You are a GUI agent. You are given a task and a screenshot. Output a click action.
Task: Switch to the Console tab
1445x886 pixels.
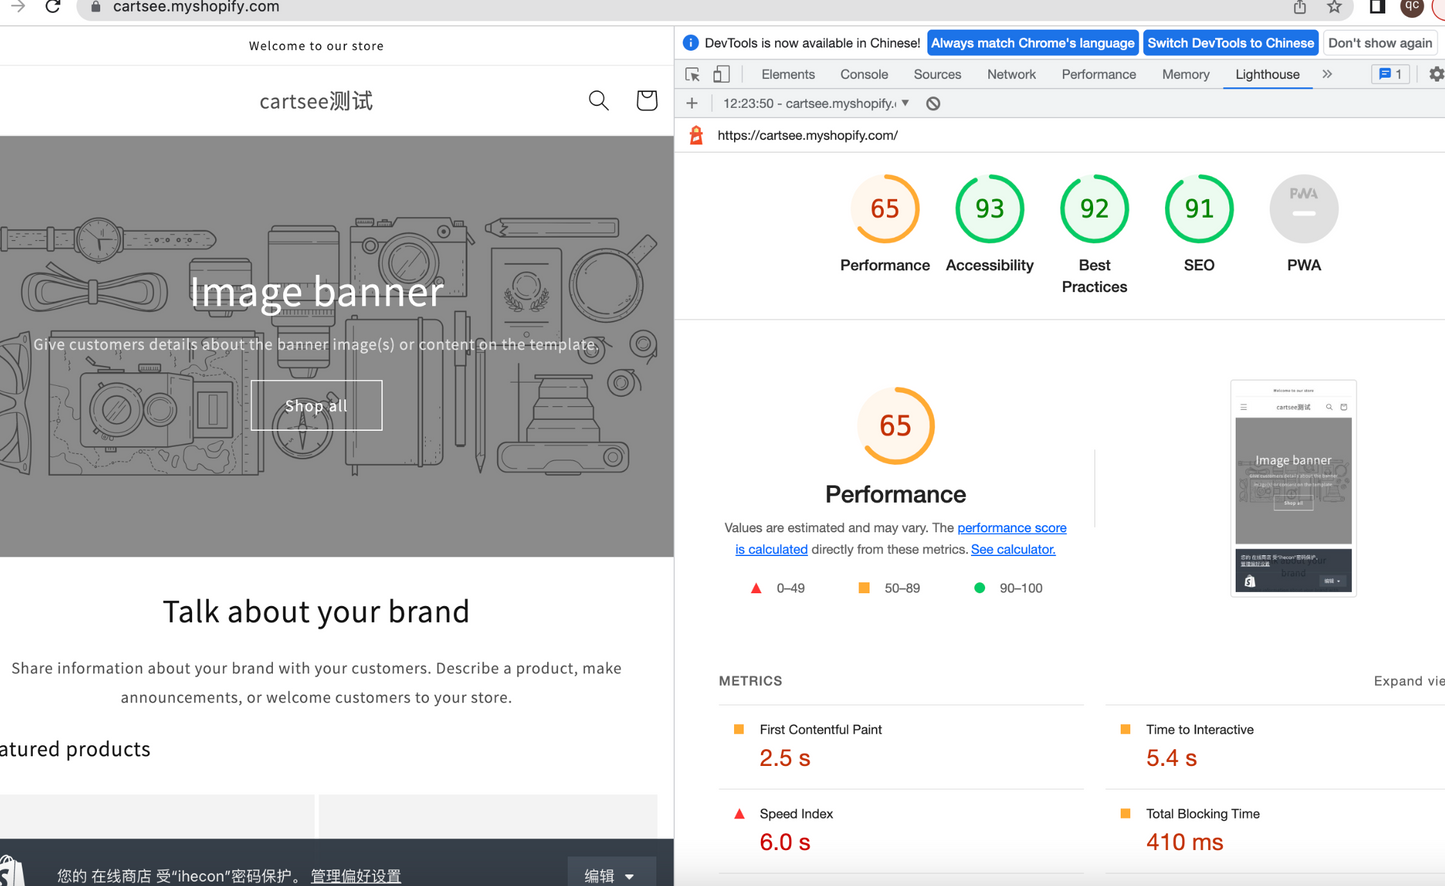[864, 74]
